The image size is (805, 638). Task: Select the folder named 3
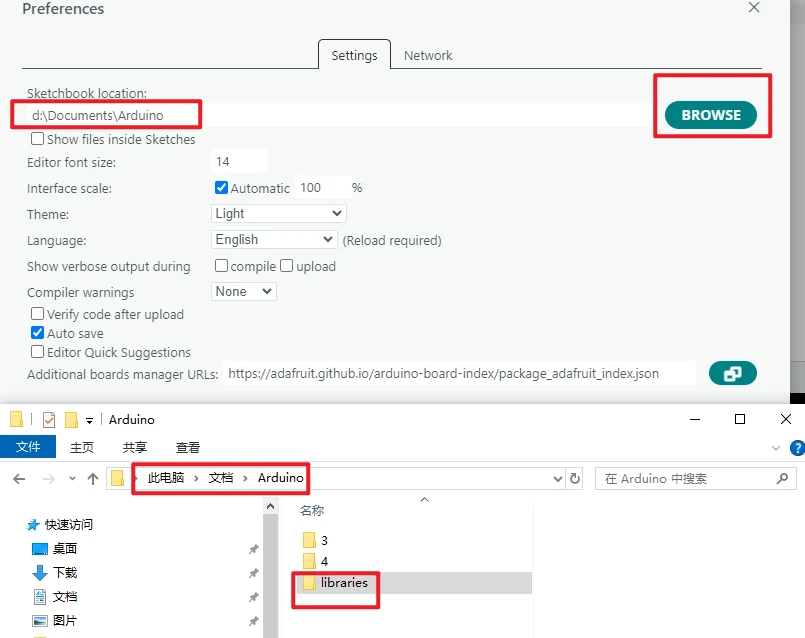coord(315,540)
